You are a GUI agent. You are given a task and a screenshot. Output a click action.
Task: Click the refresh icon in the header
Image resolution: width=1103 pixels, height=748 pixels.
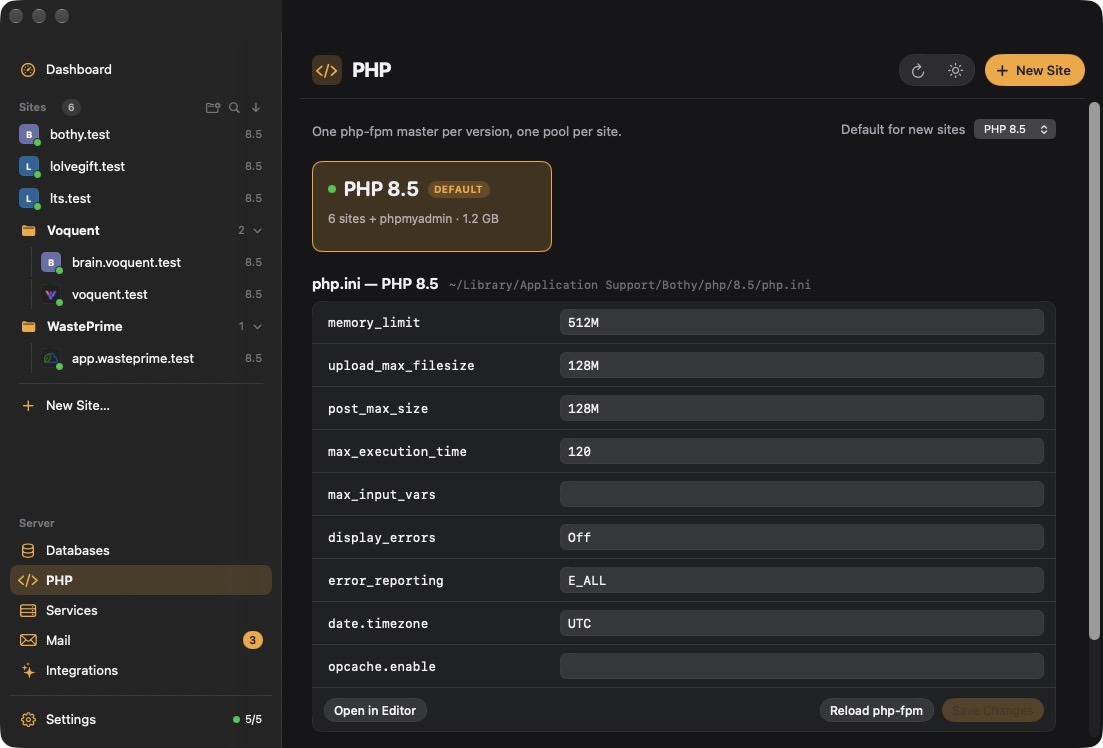tap(917, 70)
